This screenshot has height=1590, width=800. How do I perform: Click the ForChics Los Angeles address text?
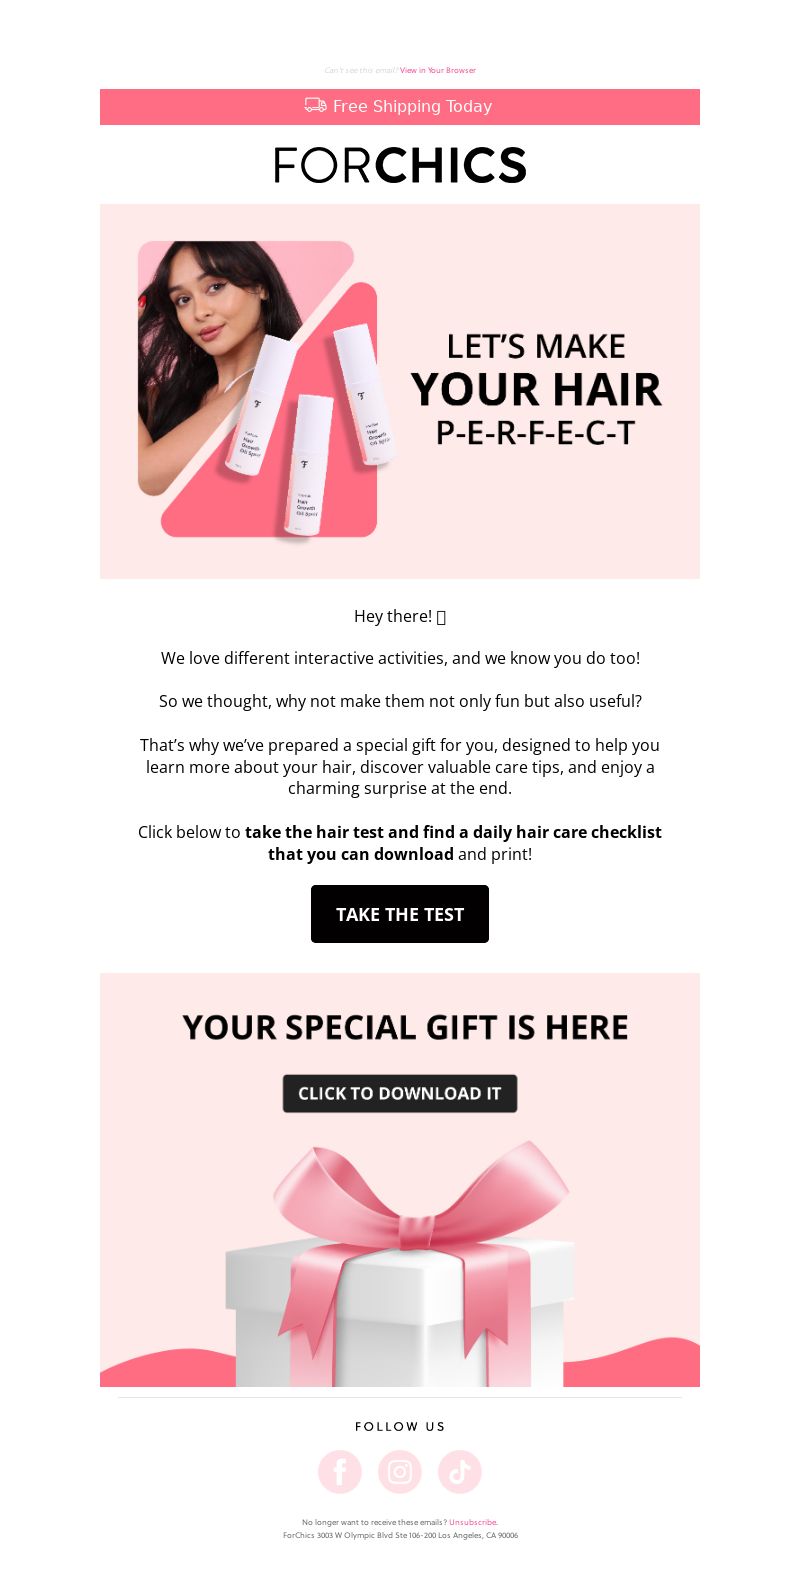pyautogui.click(x=400, y=1535)
